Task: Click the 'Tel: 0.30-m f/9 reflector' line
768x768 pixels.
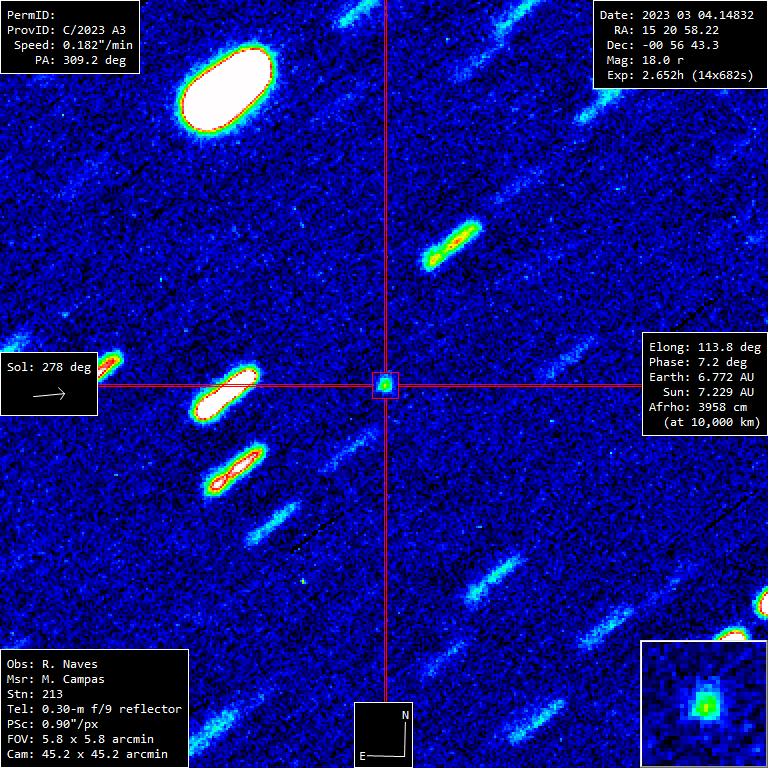Action: (x=94, y=709)
